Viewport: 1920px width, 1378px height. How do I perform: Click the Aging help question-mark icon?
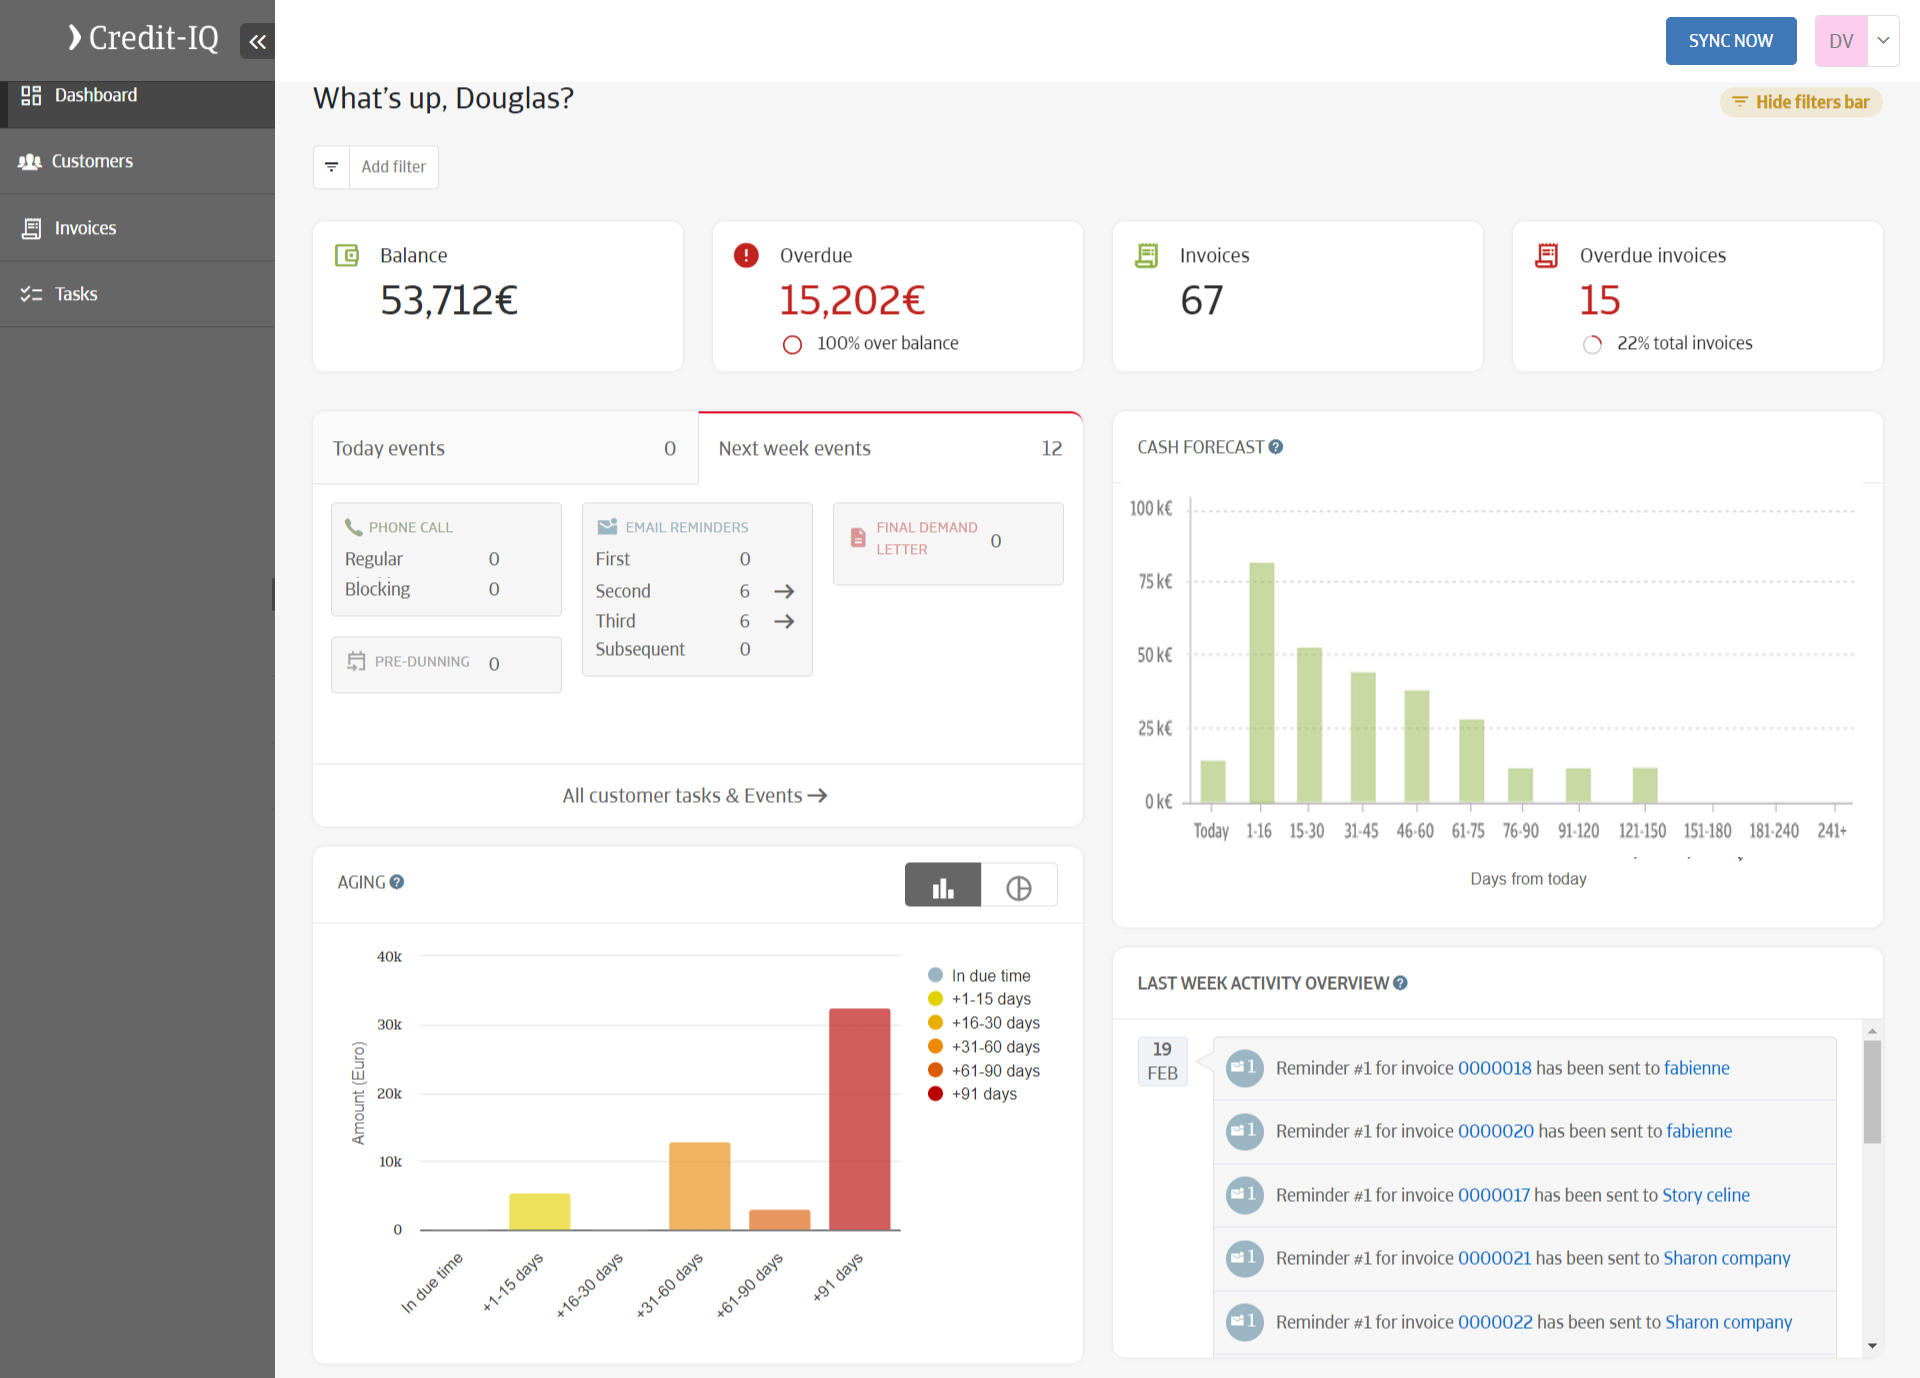(x=397, y=882)
